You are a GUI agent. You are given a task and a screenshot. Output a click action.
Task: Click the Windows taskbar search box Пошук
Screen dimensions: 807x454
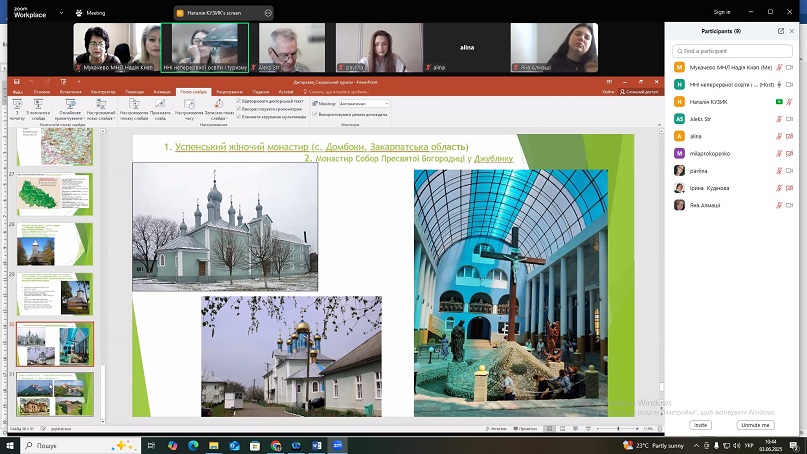(80, 445)
